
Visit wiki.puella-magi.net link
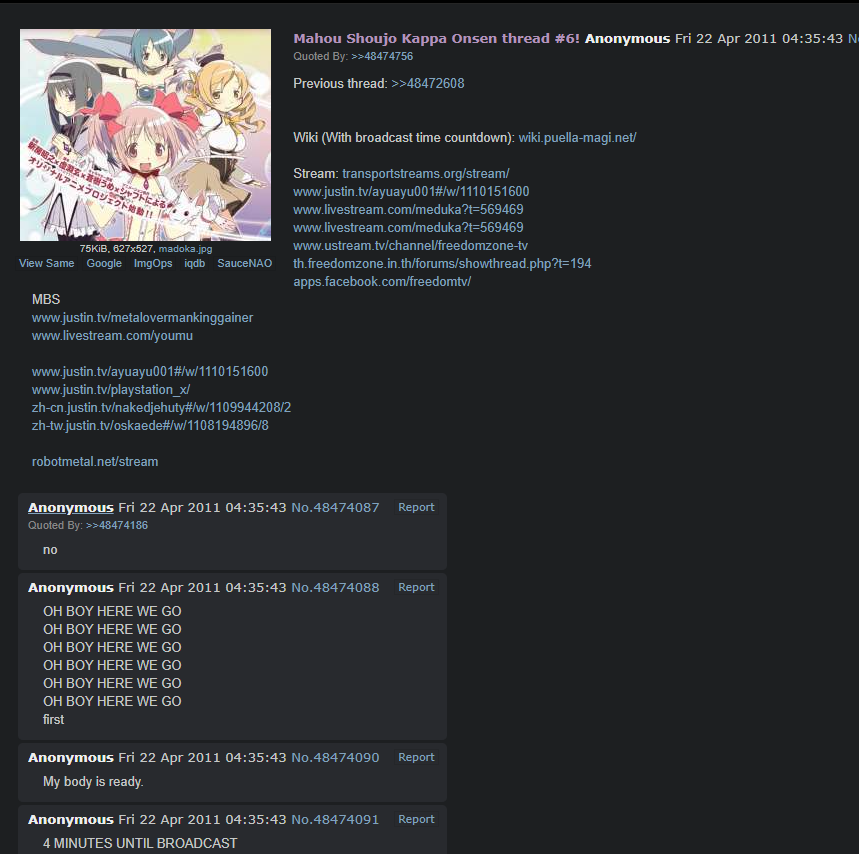[577, 137]
